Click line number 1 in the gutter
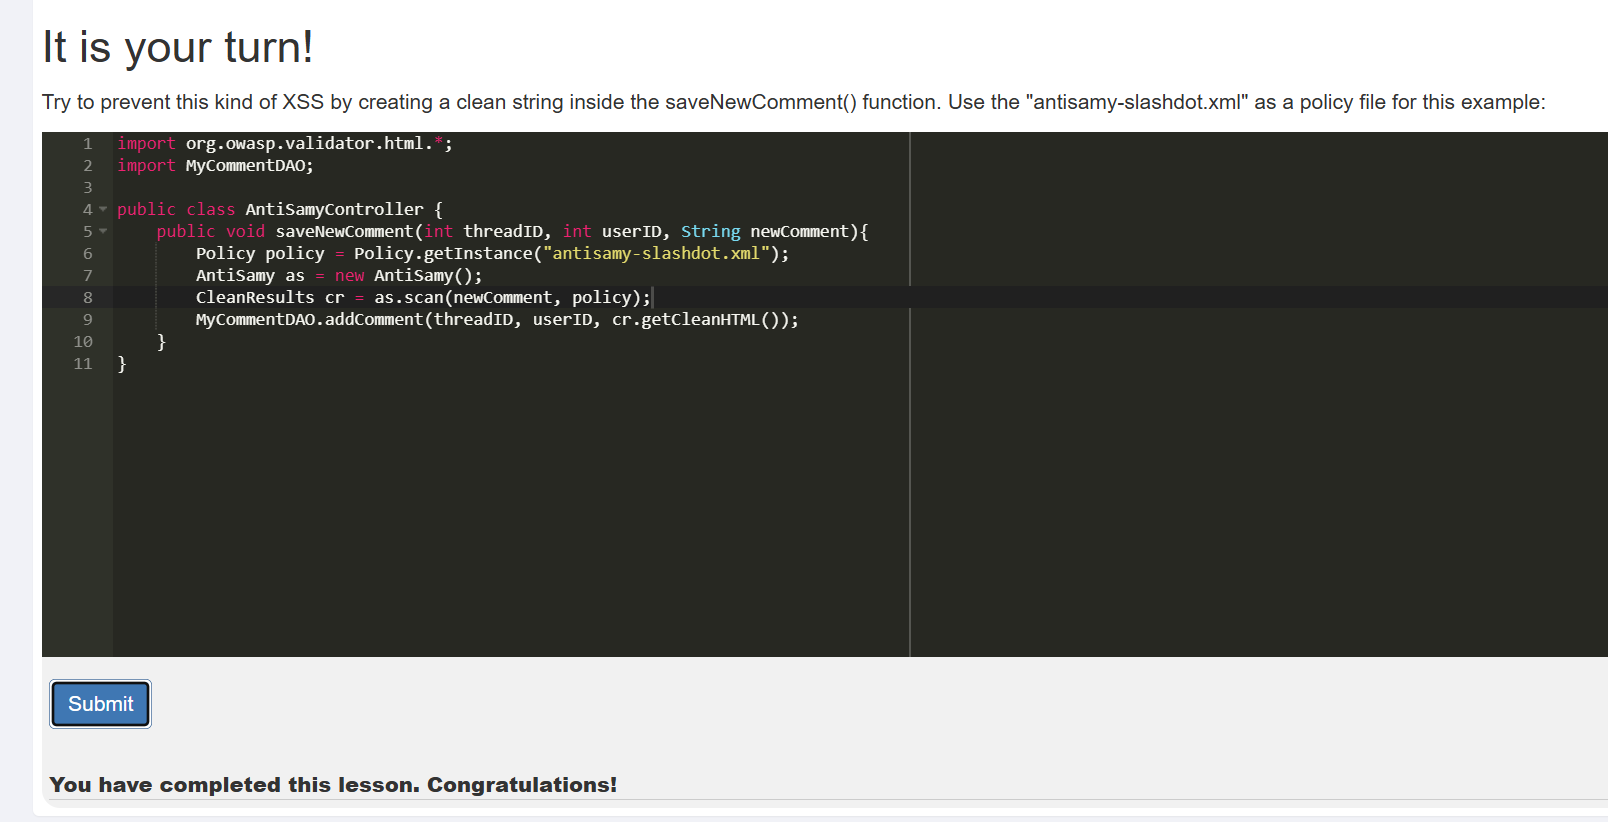This screenshot has height=822, width=1608. point(87,144)
